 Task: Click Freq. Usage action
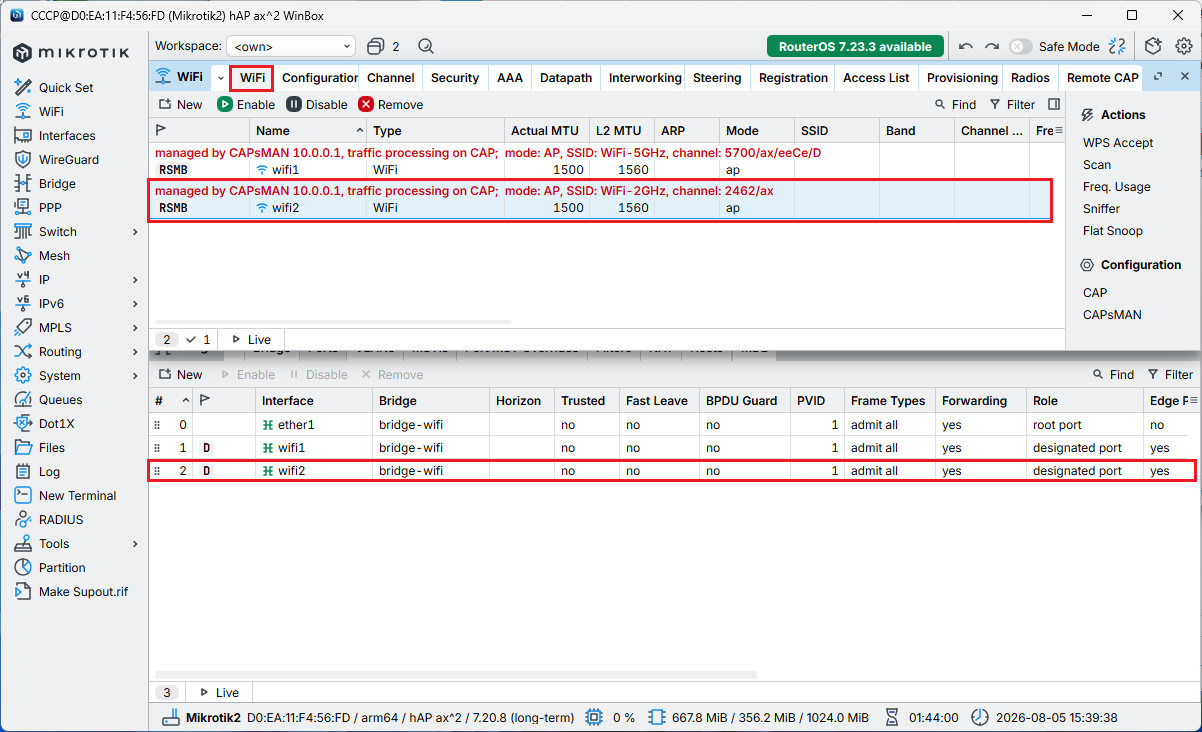(1116, 187)
